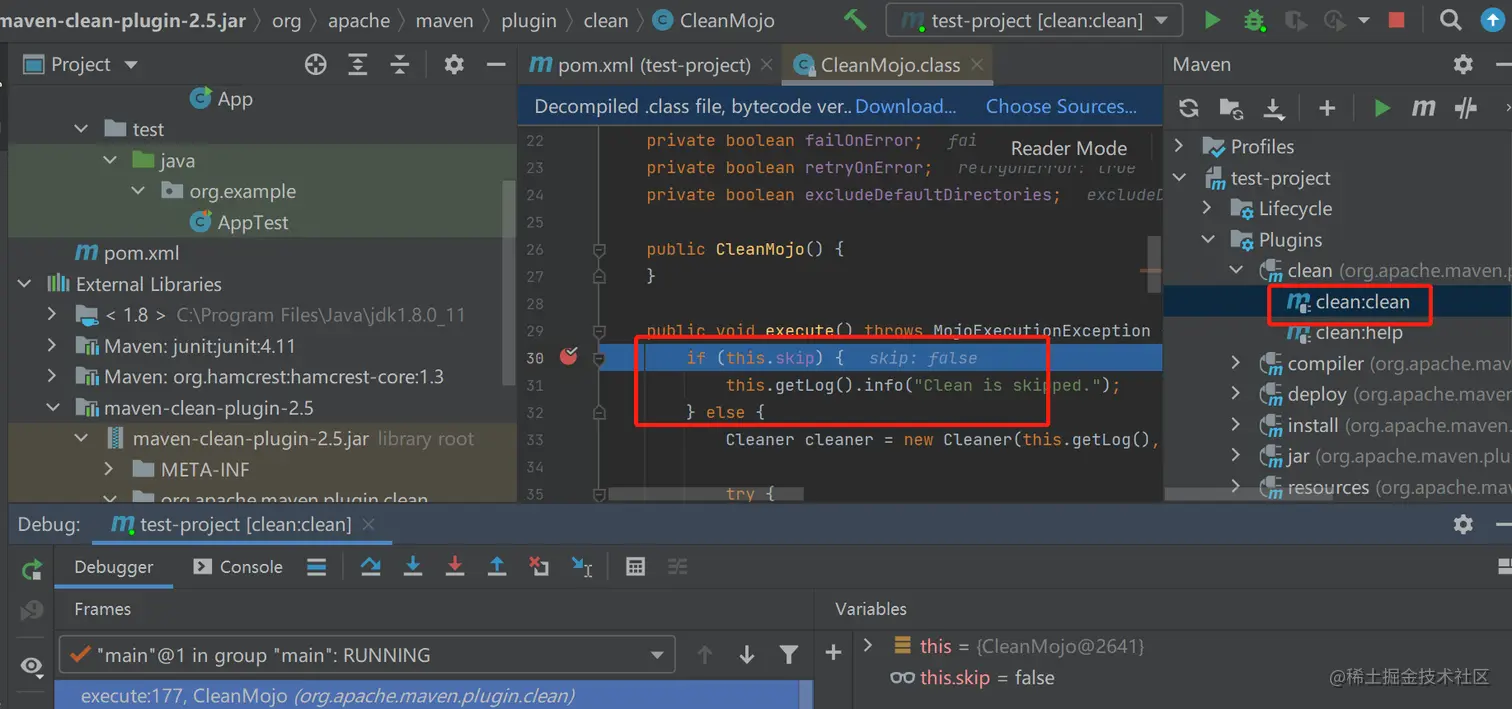Click Force Step Into red arrow
The height and width of the screenshot is (709, 1512).
click(455, 567)
